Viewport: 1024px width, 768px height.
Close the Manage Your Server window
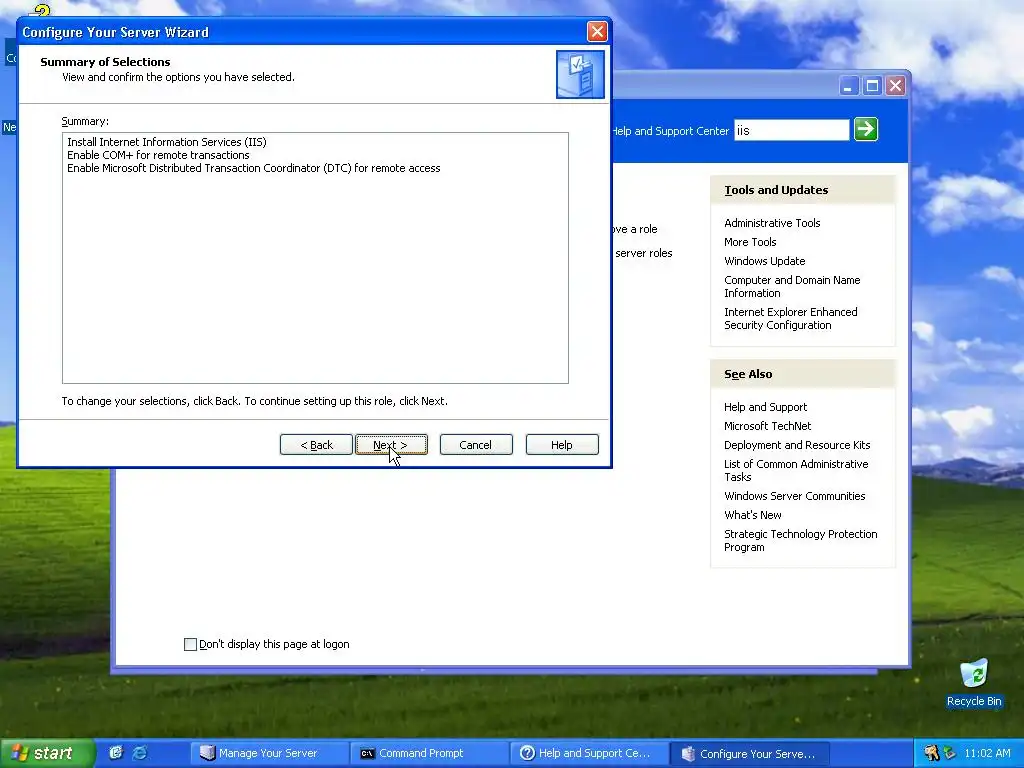896,86
